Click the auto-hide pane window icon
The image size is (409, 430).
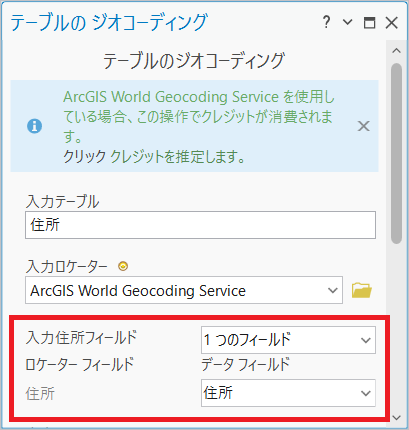[x=369, y=23]
